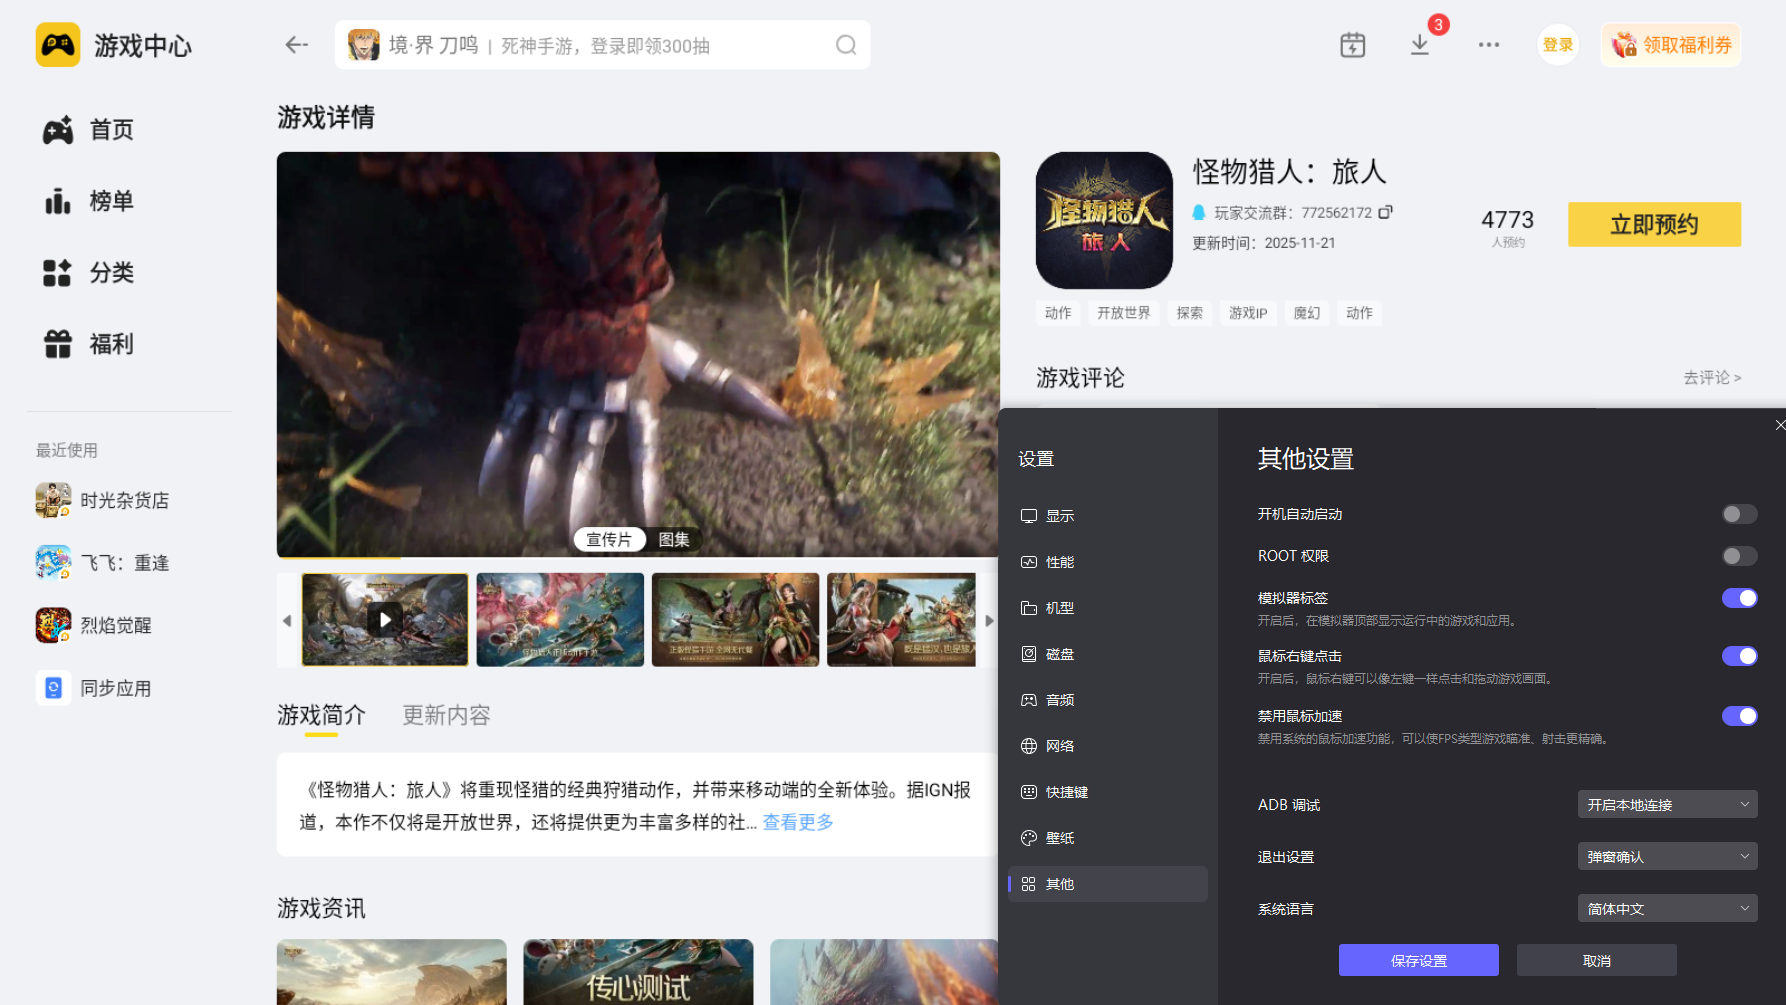Disable the 模拟器标签 emulator label toggle
This screenshot has height=1005, width=1786.
1740,597
